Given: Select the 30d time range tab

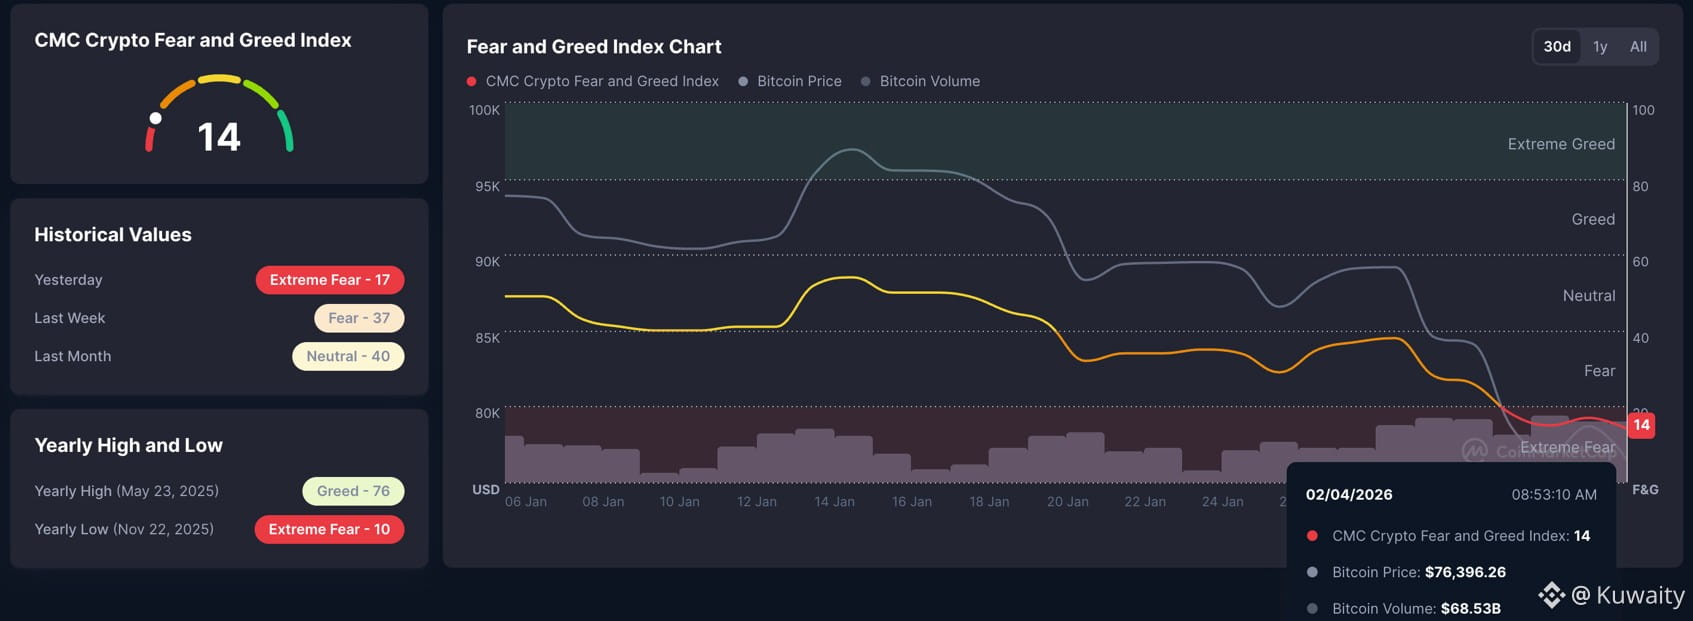Looking at the screenshot, I should 1557,46.
